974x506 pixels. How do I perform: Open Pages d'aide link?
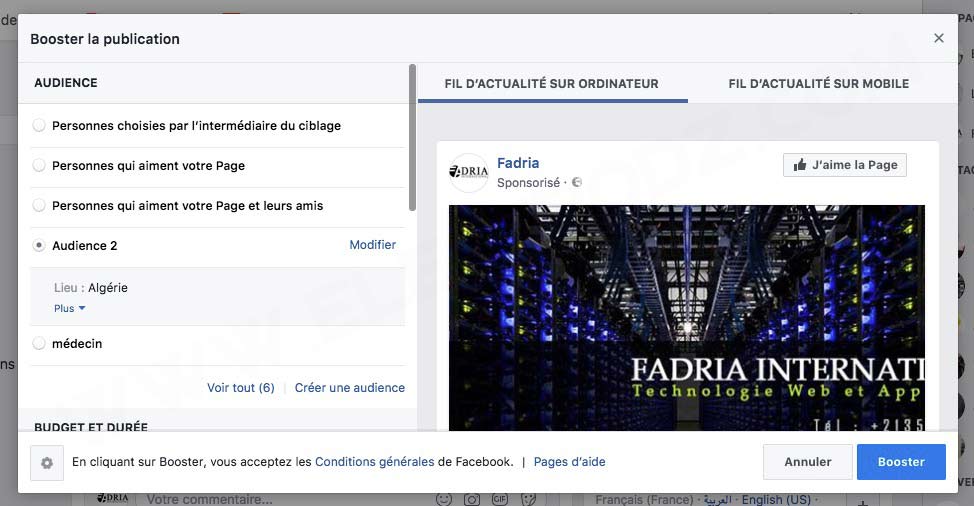pyautogui.click(x=570, y=462)
